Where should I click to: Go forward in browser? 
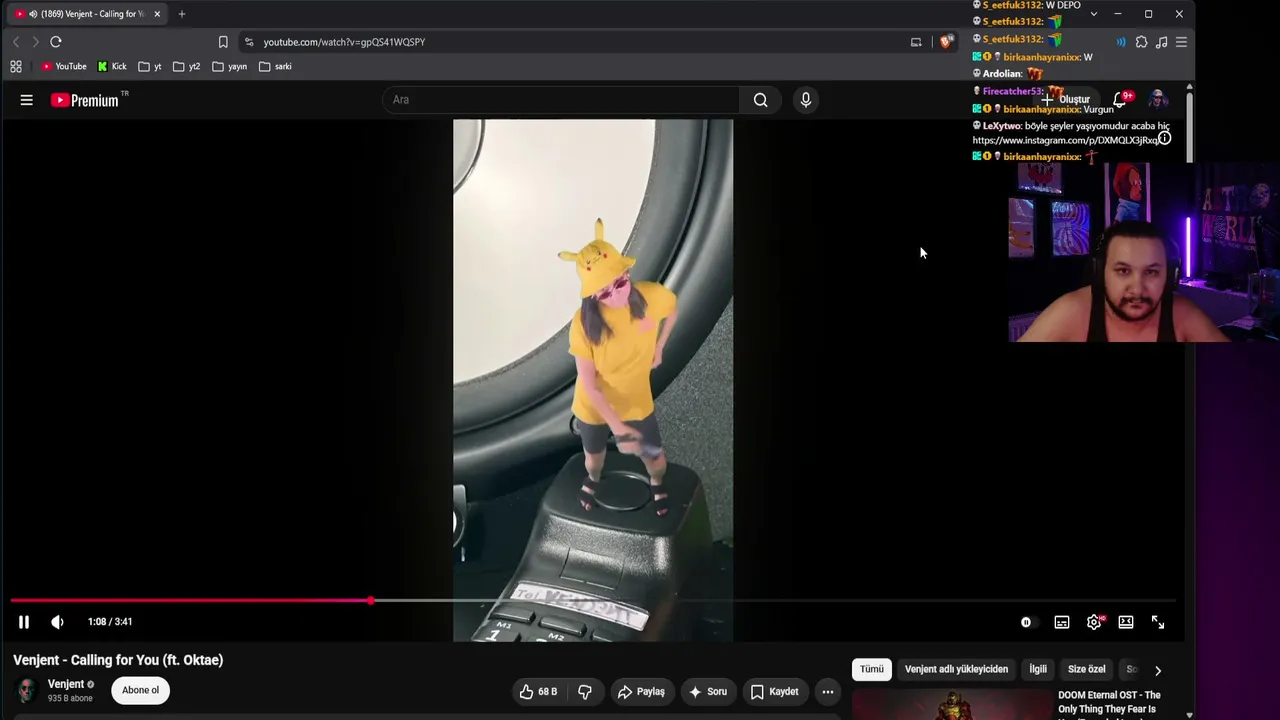pyautogui.click(x=35, y=42)
